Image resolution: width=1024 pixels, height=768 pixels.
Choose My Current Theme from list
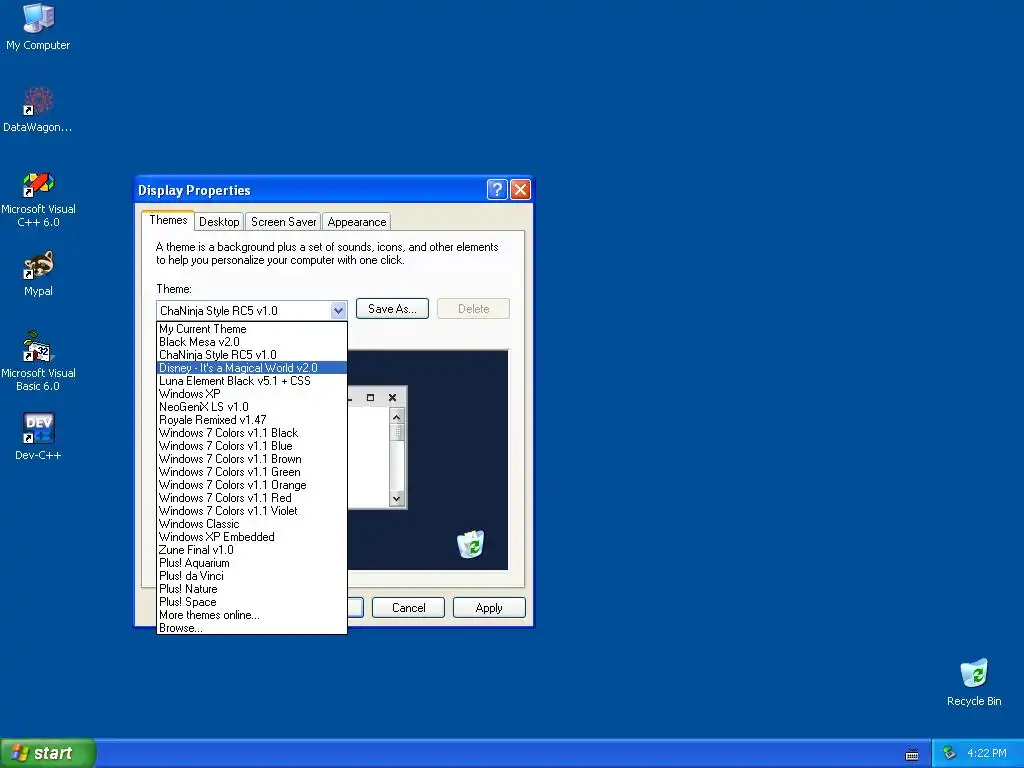(251, 328)
